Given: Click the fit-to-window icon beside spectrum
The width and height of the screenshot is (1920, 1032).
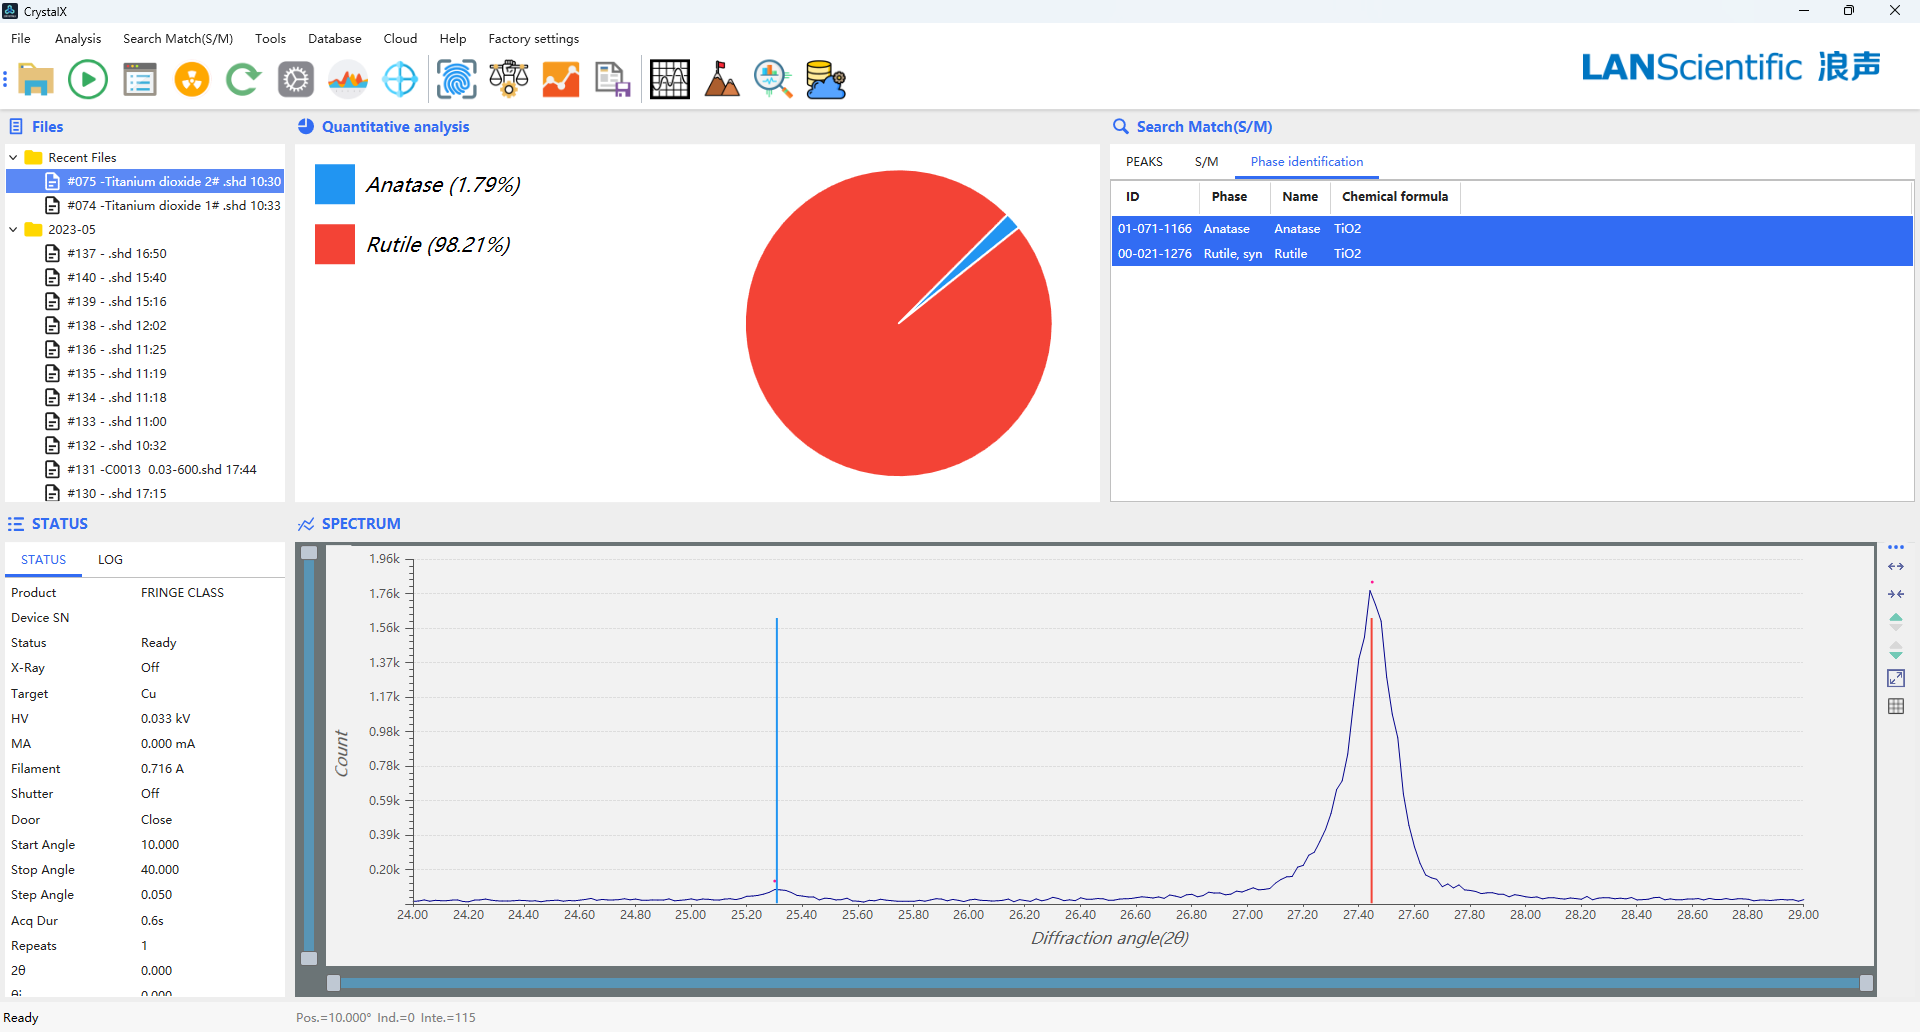Looking at the screenshot, I should click(x=1896, y=678).
